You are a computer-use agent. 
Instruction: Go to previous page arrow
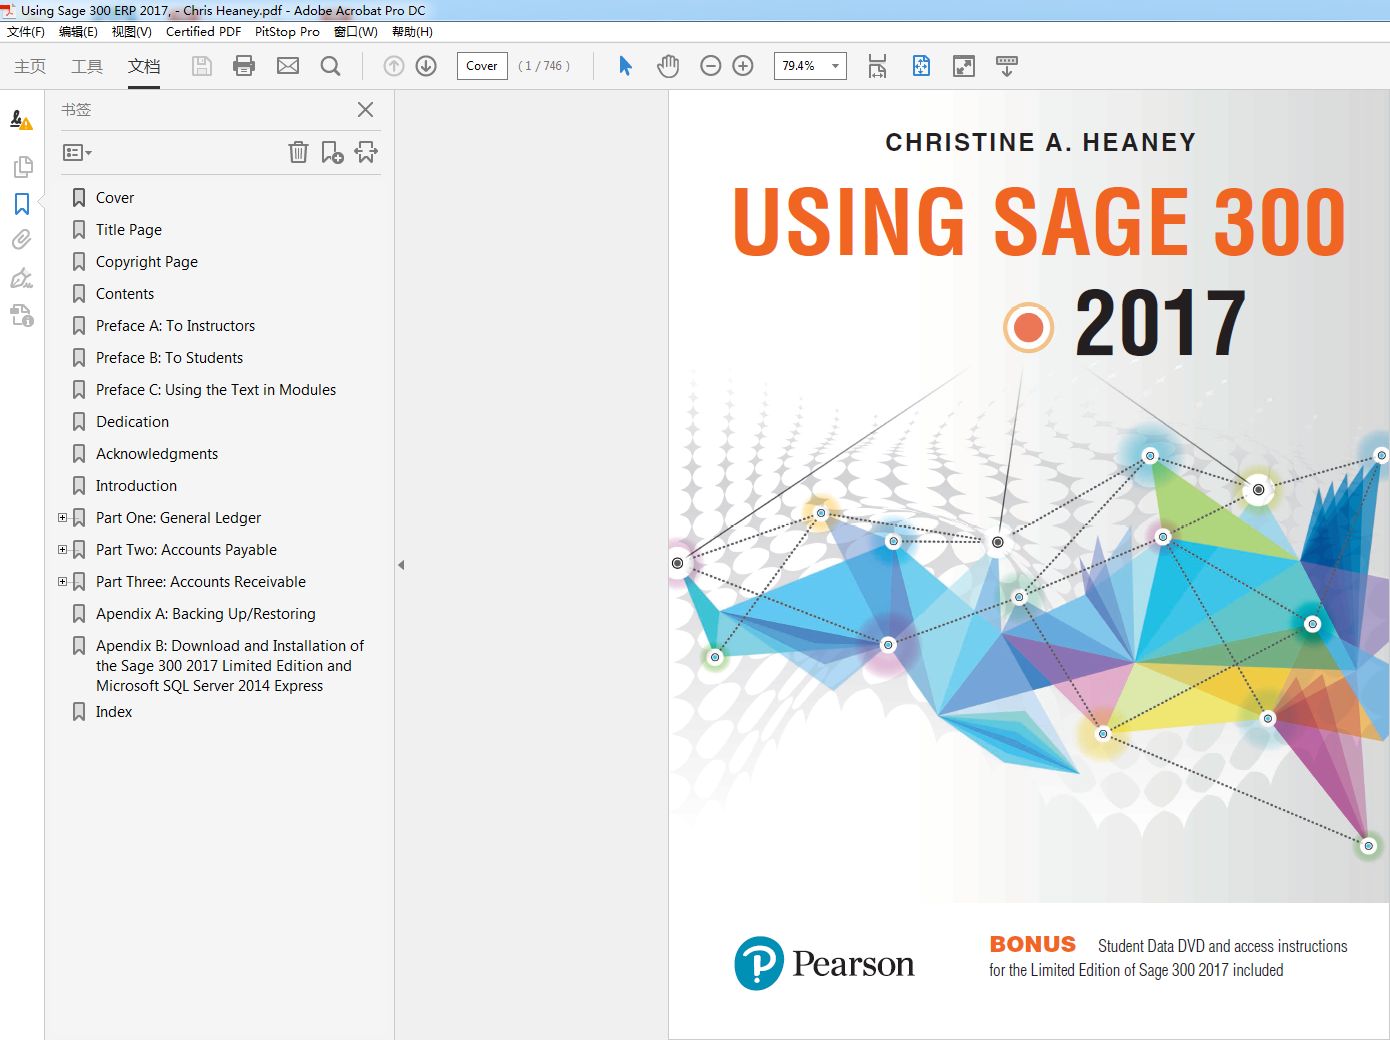click(394, 66)
